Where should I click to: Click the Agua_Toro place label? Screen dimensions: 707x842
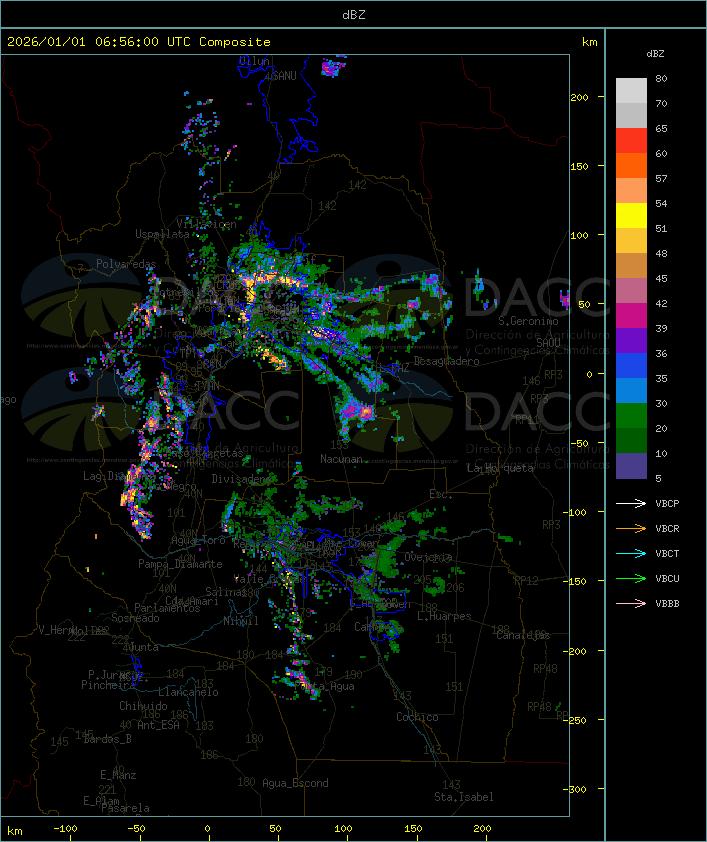click(198, 540)
